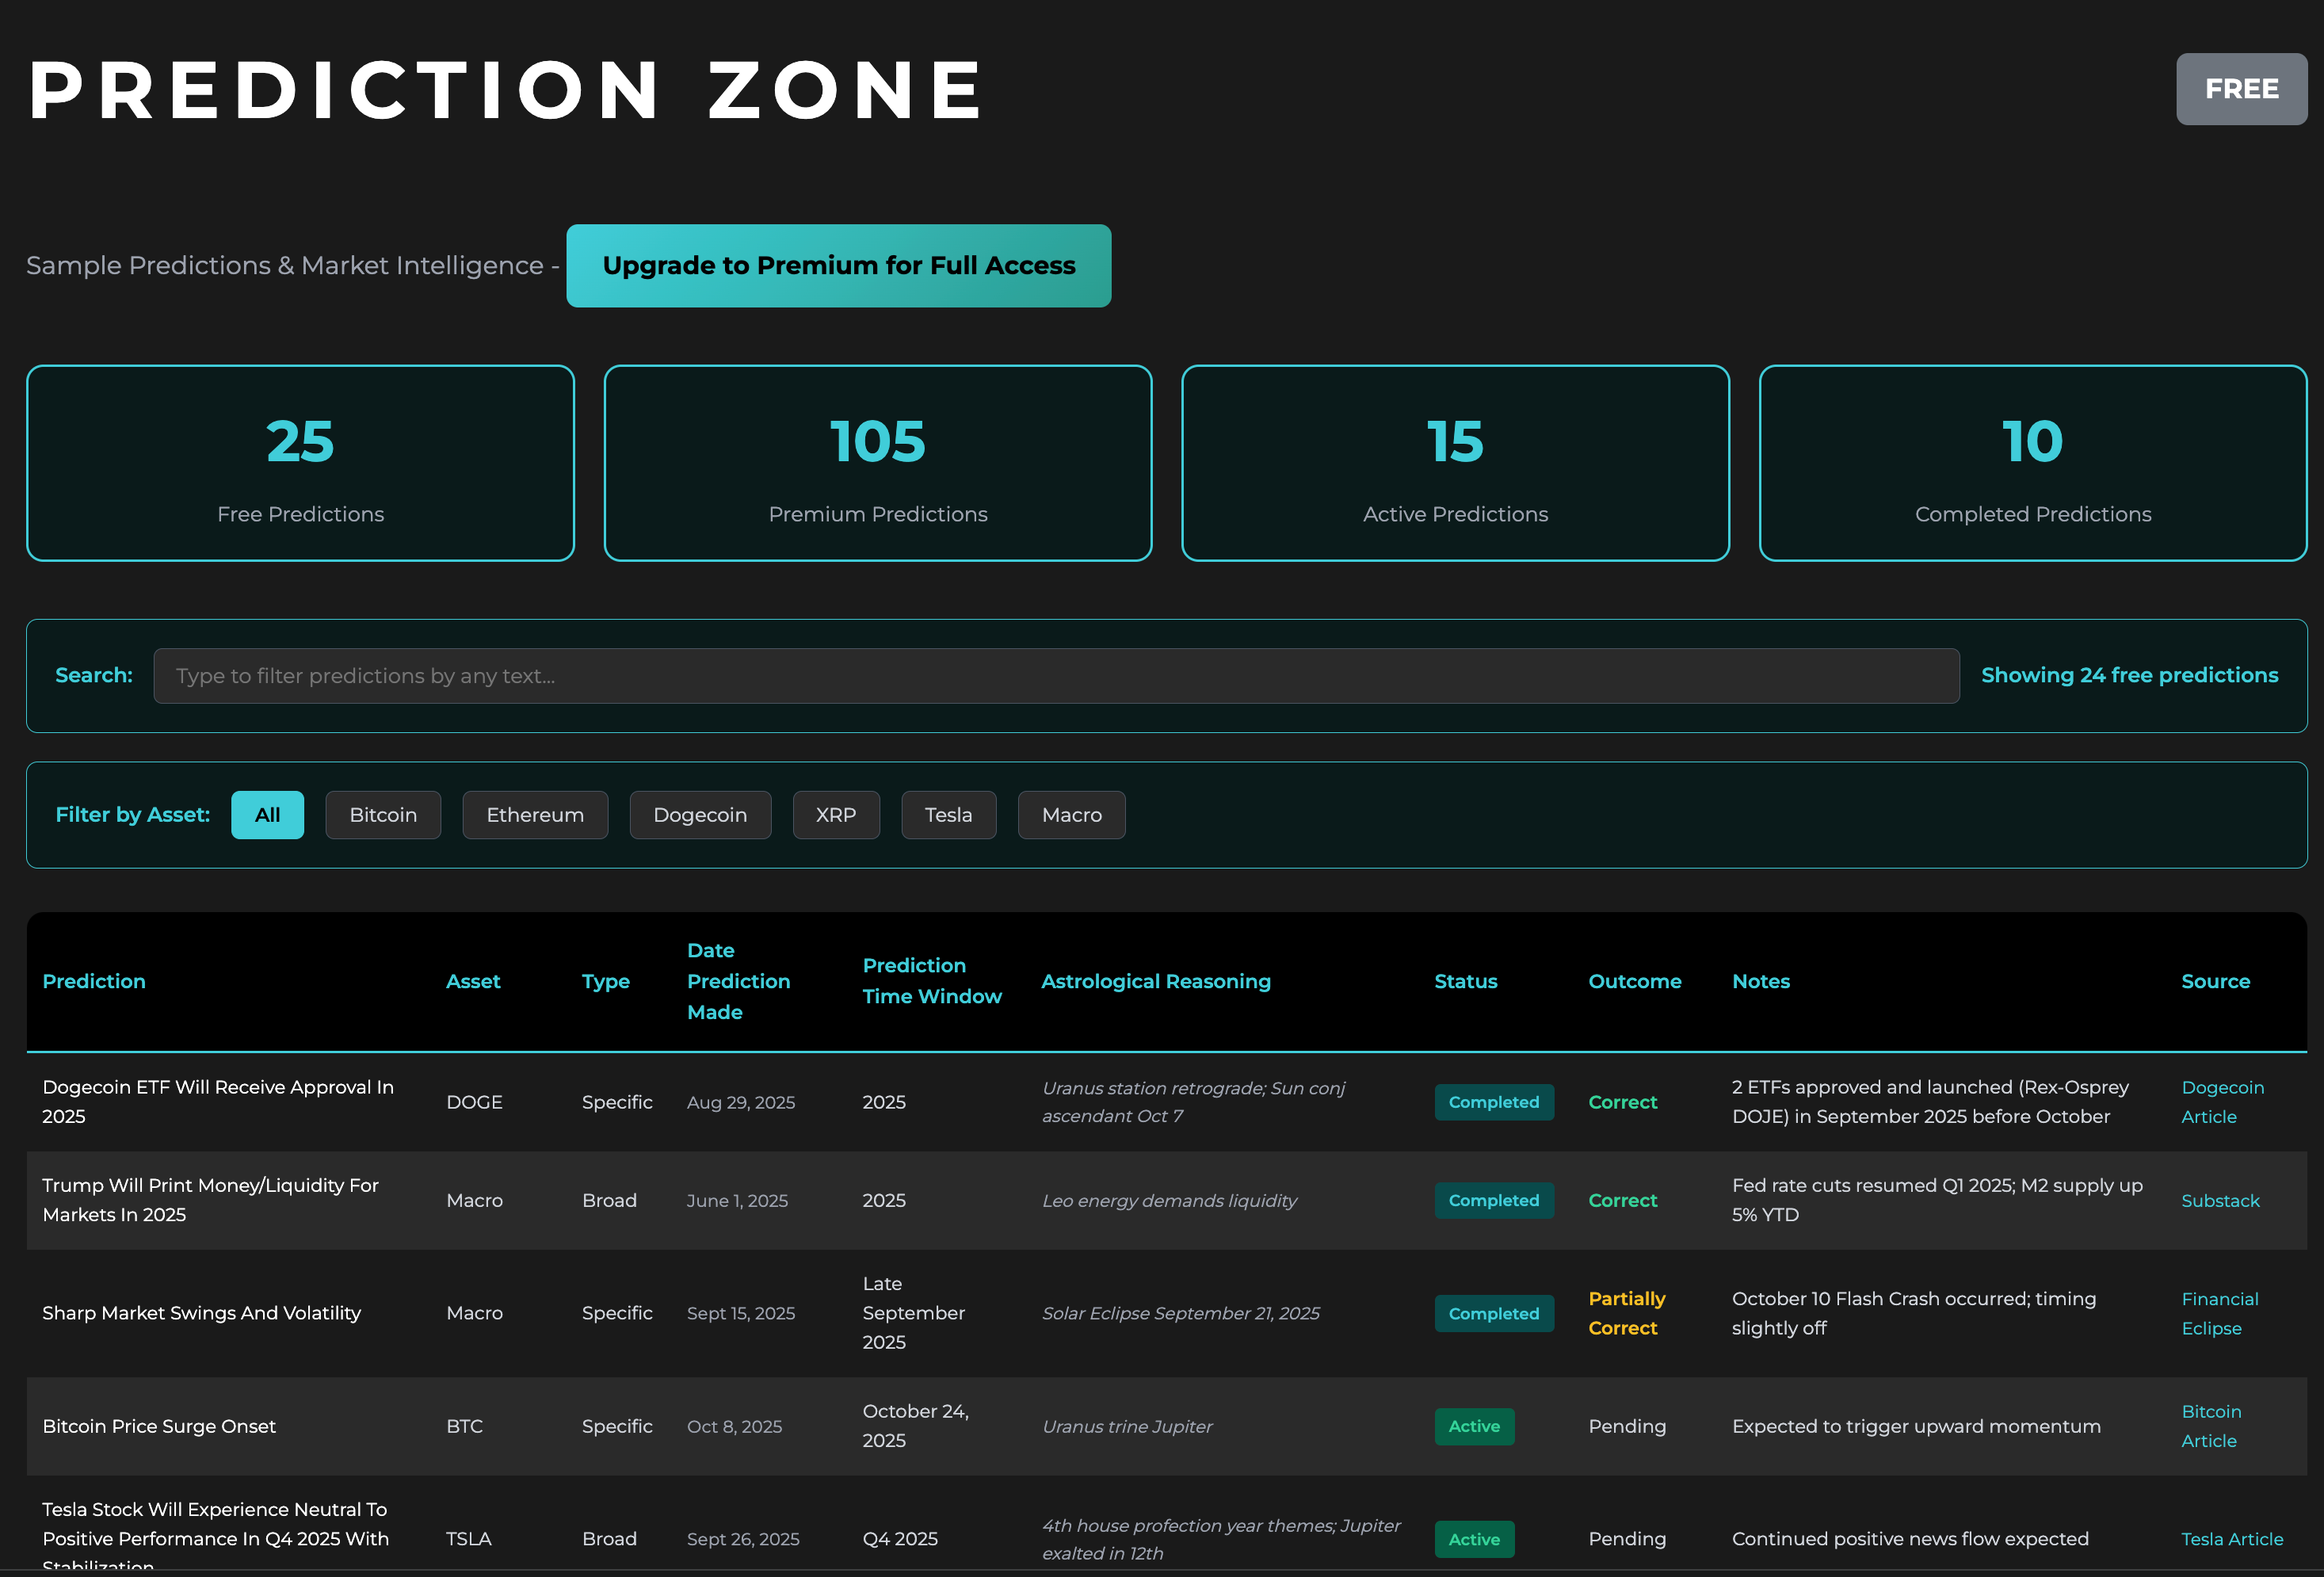The width and height of the screenshot is (2324, 1577).
Task: Open the Substack source link
Action: pos(2219,1201)
